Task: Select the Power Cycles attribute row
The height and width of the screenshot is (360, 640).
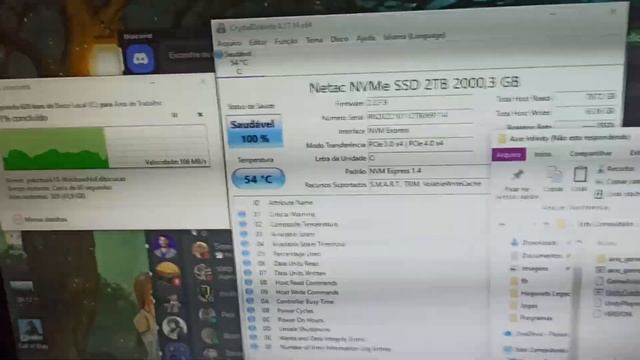Action: coord(368,311)
